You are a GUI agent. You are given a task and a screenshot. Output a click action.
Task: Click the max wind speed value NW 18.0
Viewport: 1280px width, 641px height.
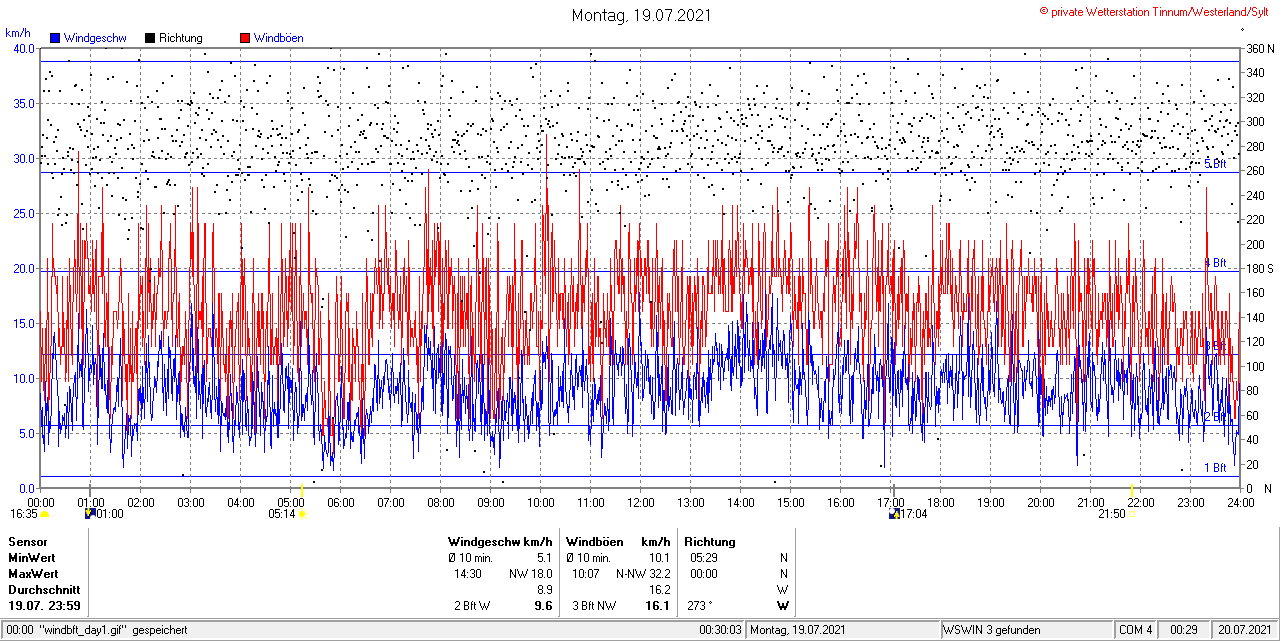(531, 574)
